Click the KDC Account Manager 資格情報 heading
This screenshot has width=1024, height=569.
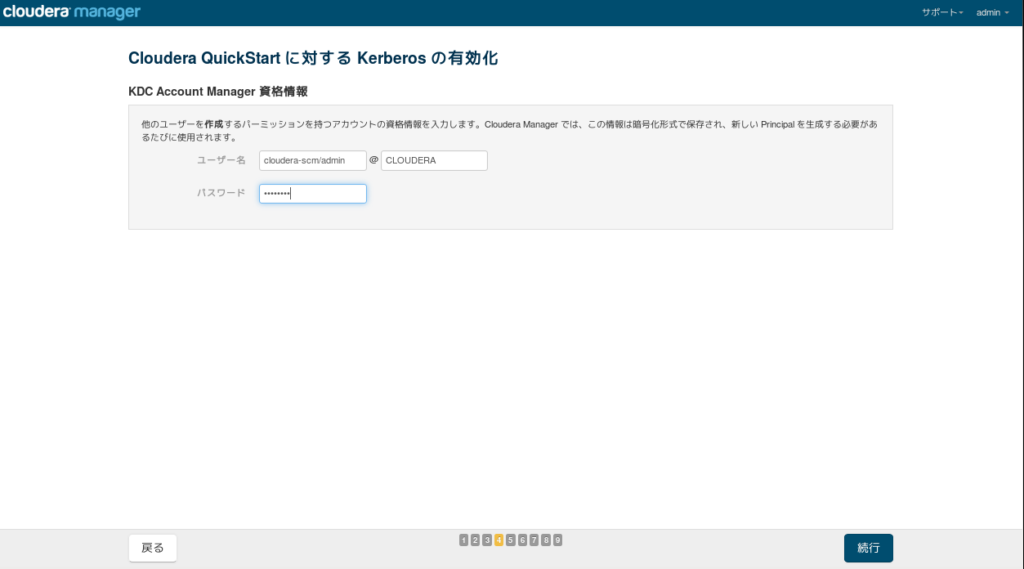coord(217,91)
